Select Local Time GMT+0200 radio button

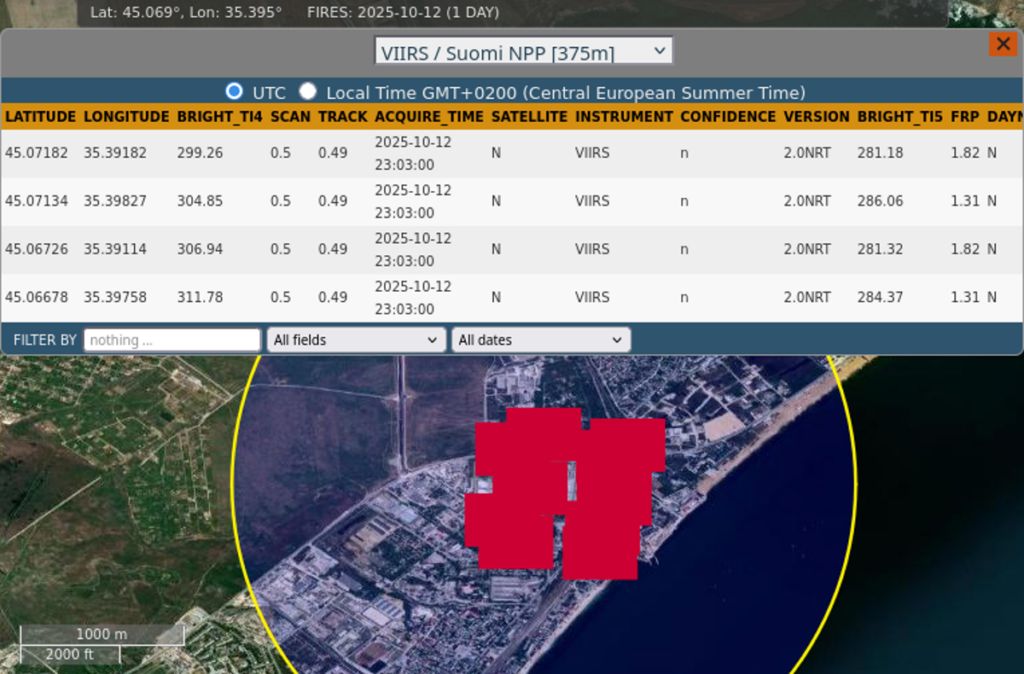(308, 91)
